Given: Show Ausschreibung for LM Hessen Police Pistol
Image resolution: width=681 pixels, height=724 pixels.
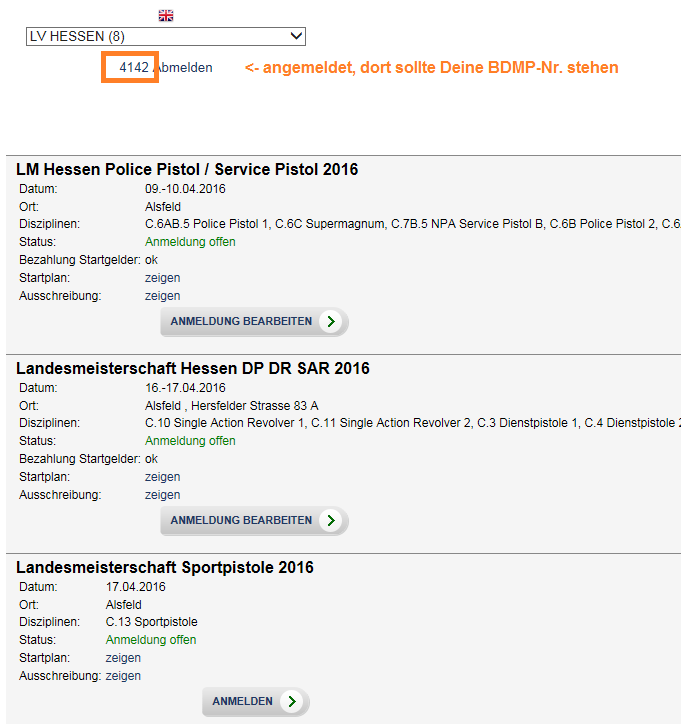Looking at the screenshot, I should pos(163,296).
